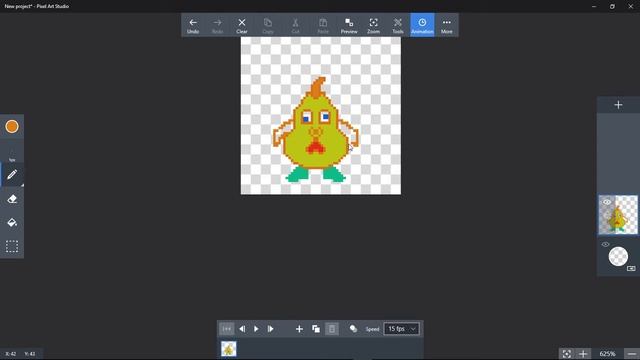Image resolution: width=640 pixels, height=360 pixels.
Task: Click the Speed label in animation bar
Action: (372, 329)
